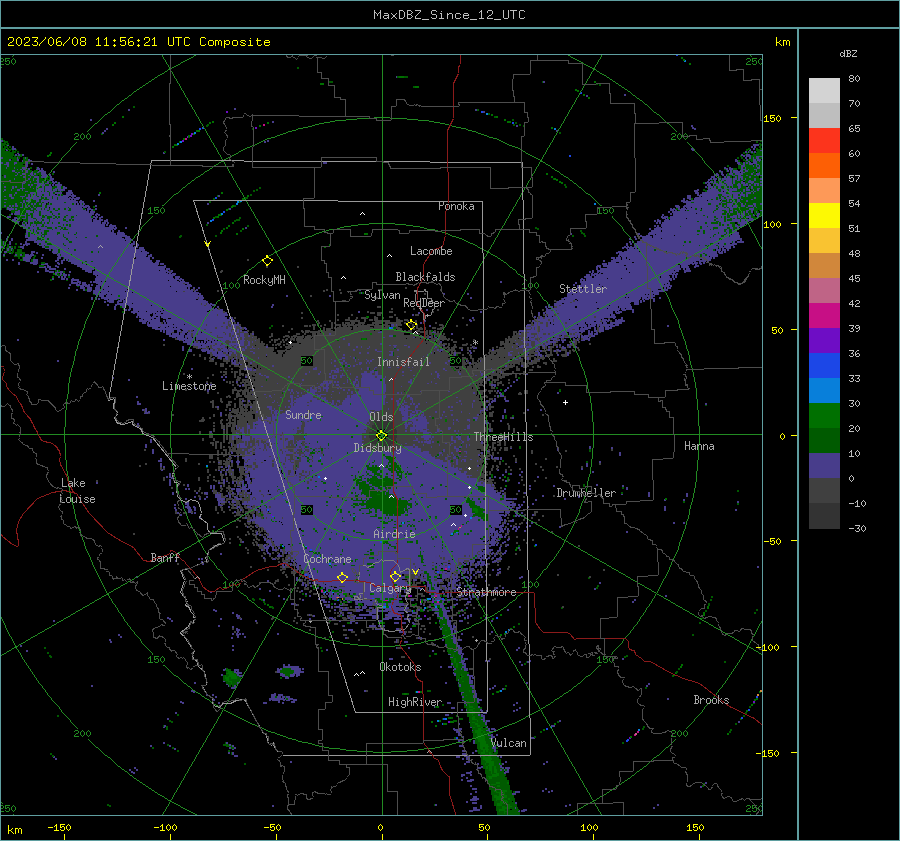Click the Blackfalds city label
The height and width of the screenshot is (841, 900).
pyautogui.click(x=425, y=277)
